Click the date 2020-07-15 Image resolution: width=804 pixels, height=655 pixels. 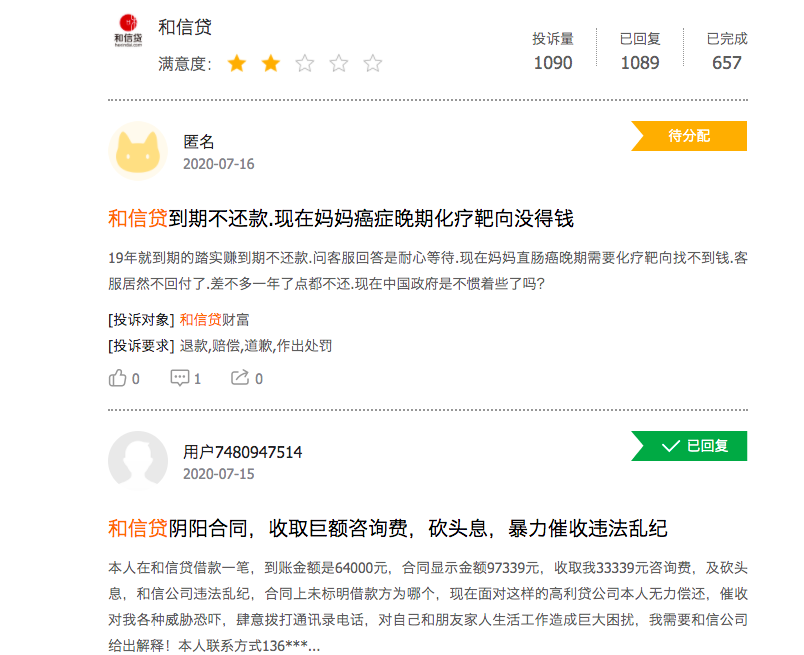[x=218, y=474]
